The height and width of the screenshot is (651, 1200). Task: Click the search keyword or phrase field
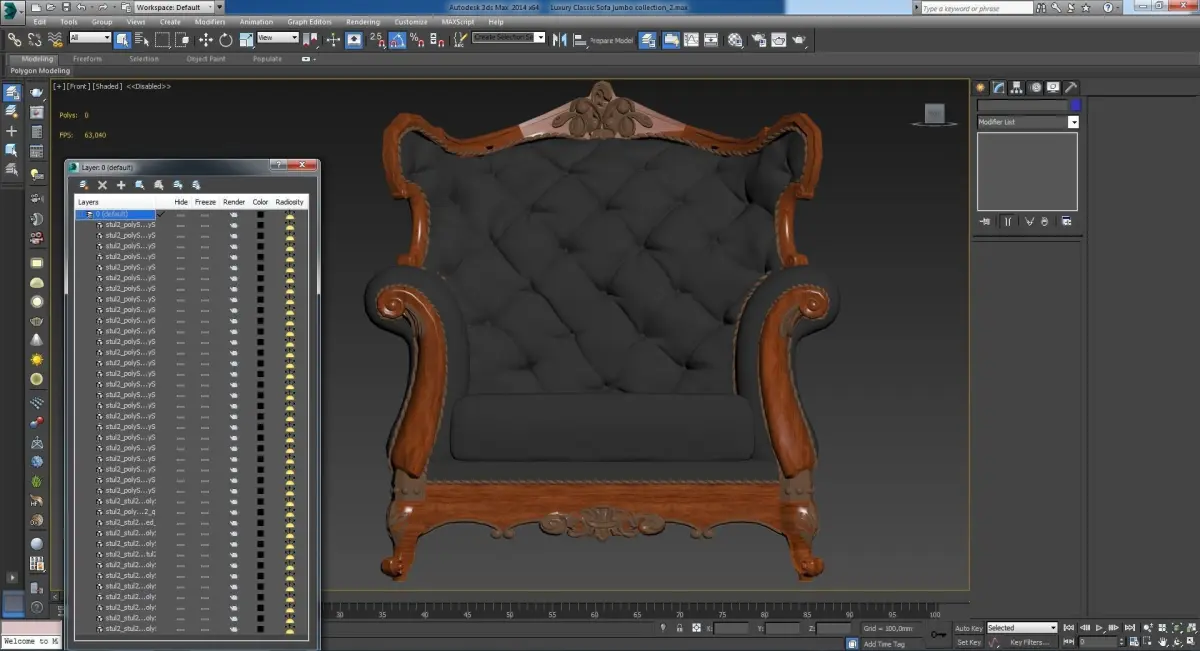(x=978, y=8)
